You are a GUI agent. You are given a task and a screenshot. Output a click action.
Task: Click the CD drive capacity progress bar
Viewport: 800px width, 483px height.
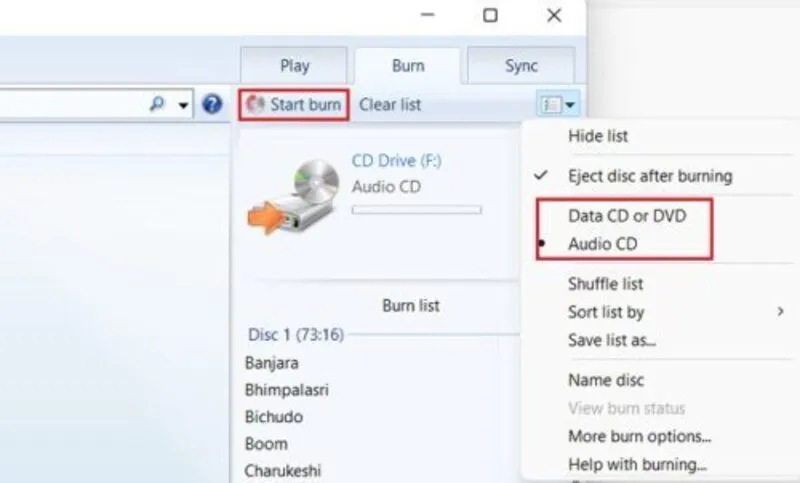[x=417, y=210]
